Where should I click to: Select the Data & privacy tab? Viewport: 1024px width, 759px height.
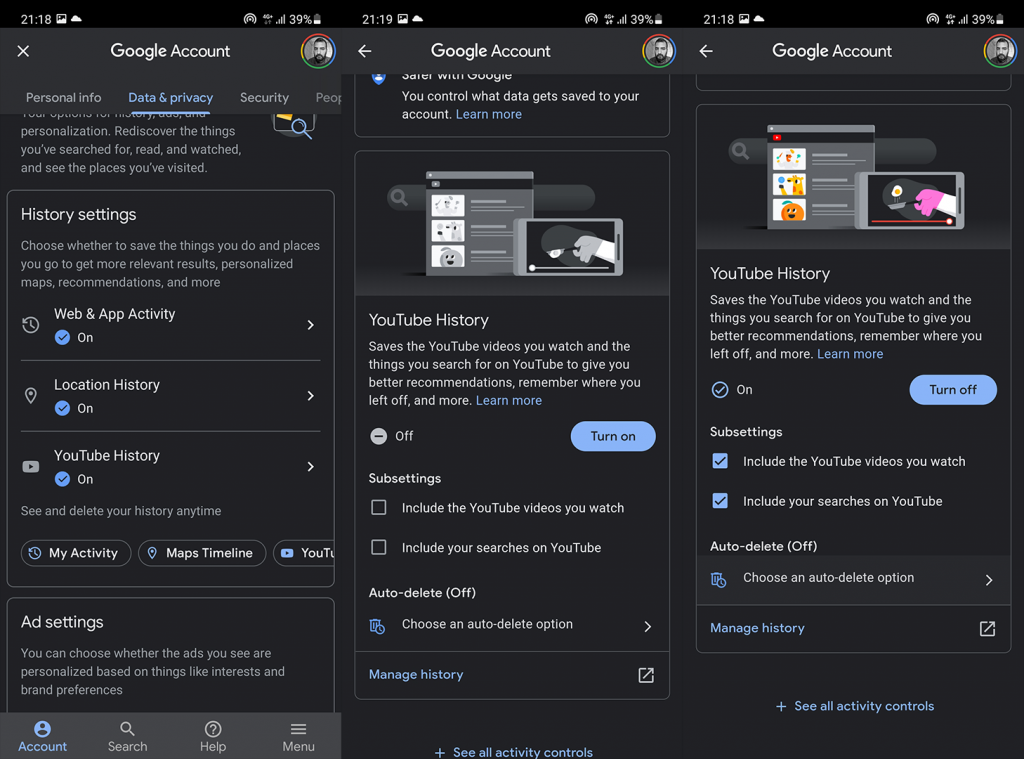click(170, 97)
